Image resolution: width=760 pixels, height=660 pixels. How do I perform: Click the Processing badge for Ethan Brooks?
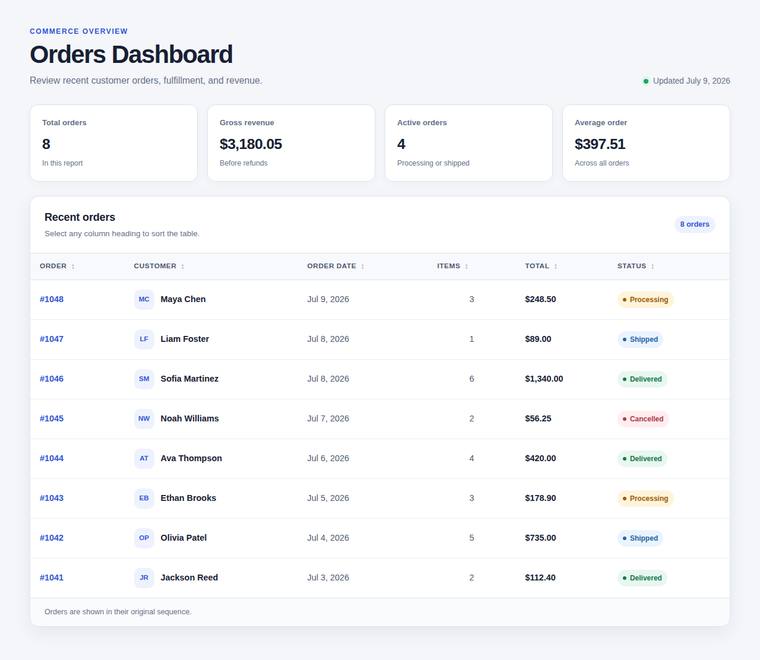[x=645, y=498]
